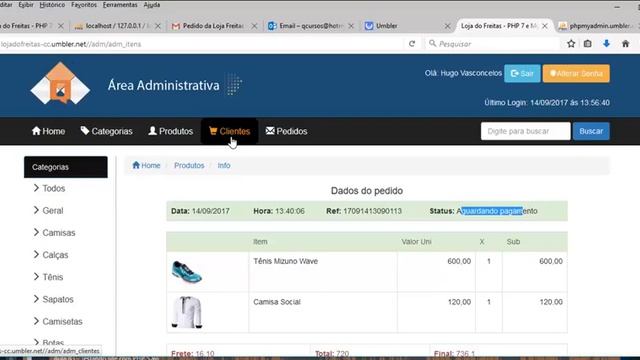
Task: Select Camisas in the Categorias sidebar
Action: coord(59,233)
